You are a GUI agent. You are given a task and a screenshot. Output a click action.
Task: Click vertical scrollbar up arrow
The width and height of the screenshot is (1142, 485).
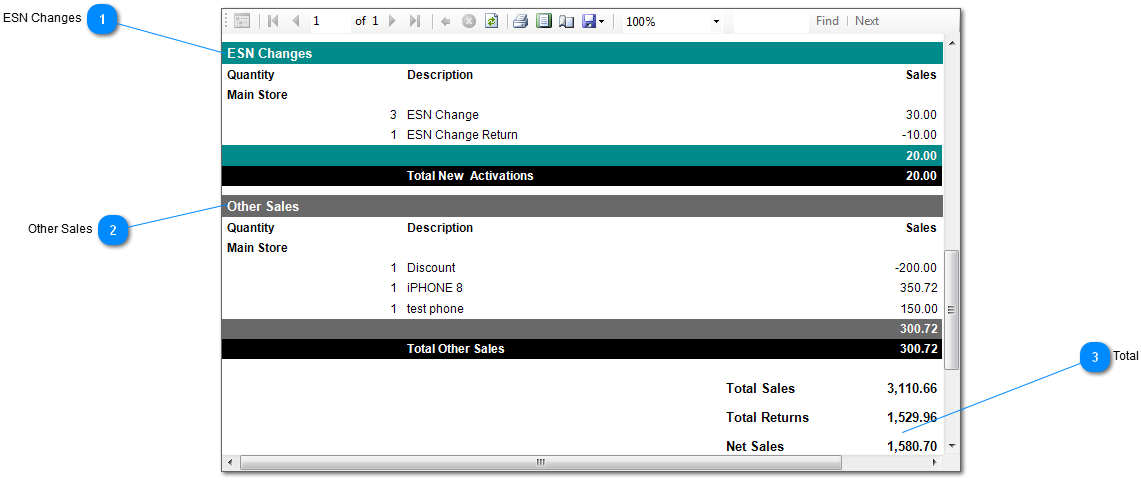tap(951, 44)
